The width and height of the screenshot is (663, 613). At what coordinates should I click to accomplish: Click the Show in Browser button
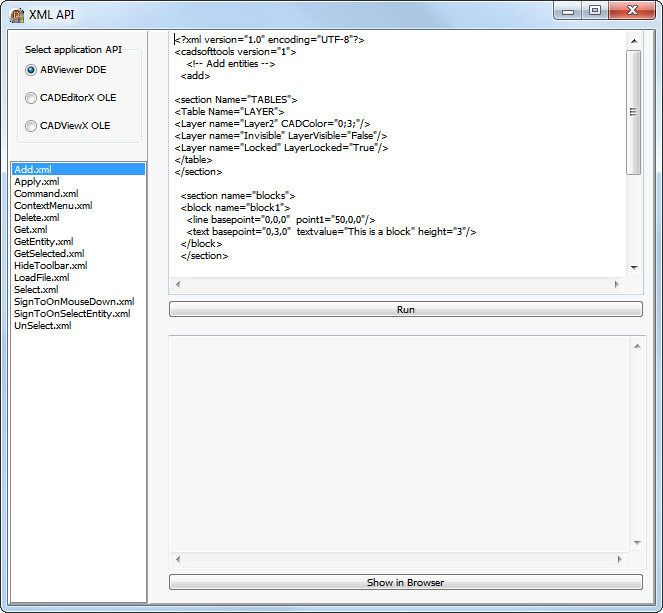[405, 583]
